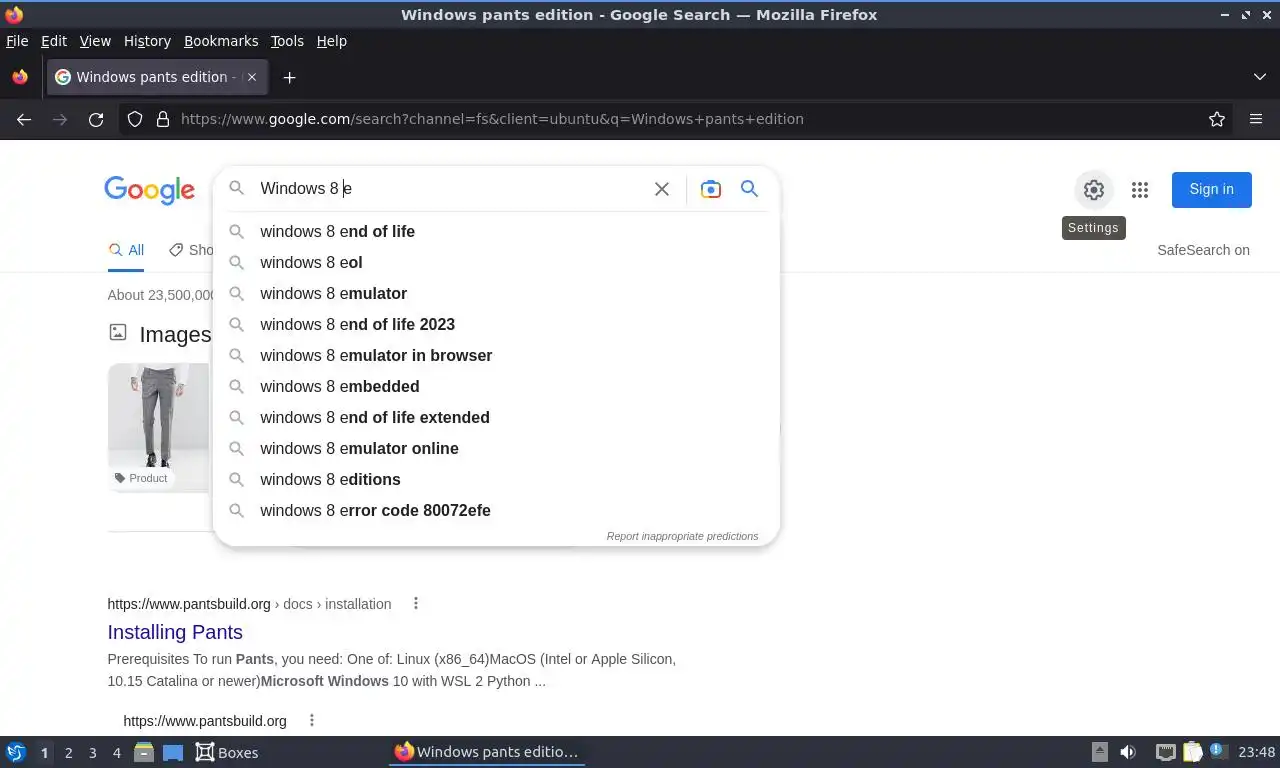
Task: Open Firefox View pinned icon
Action: (19, 77)
